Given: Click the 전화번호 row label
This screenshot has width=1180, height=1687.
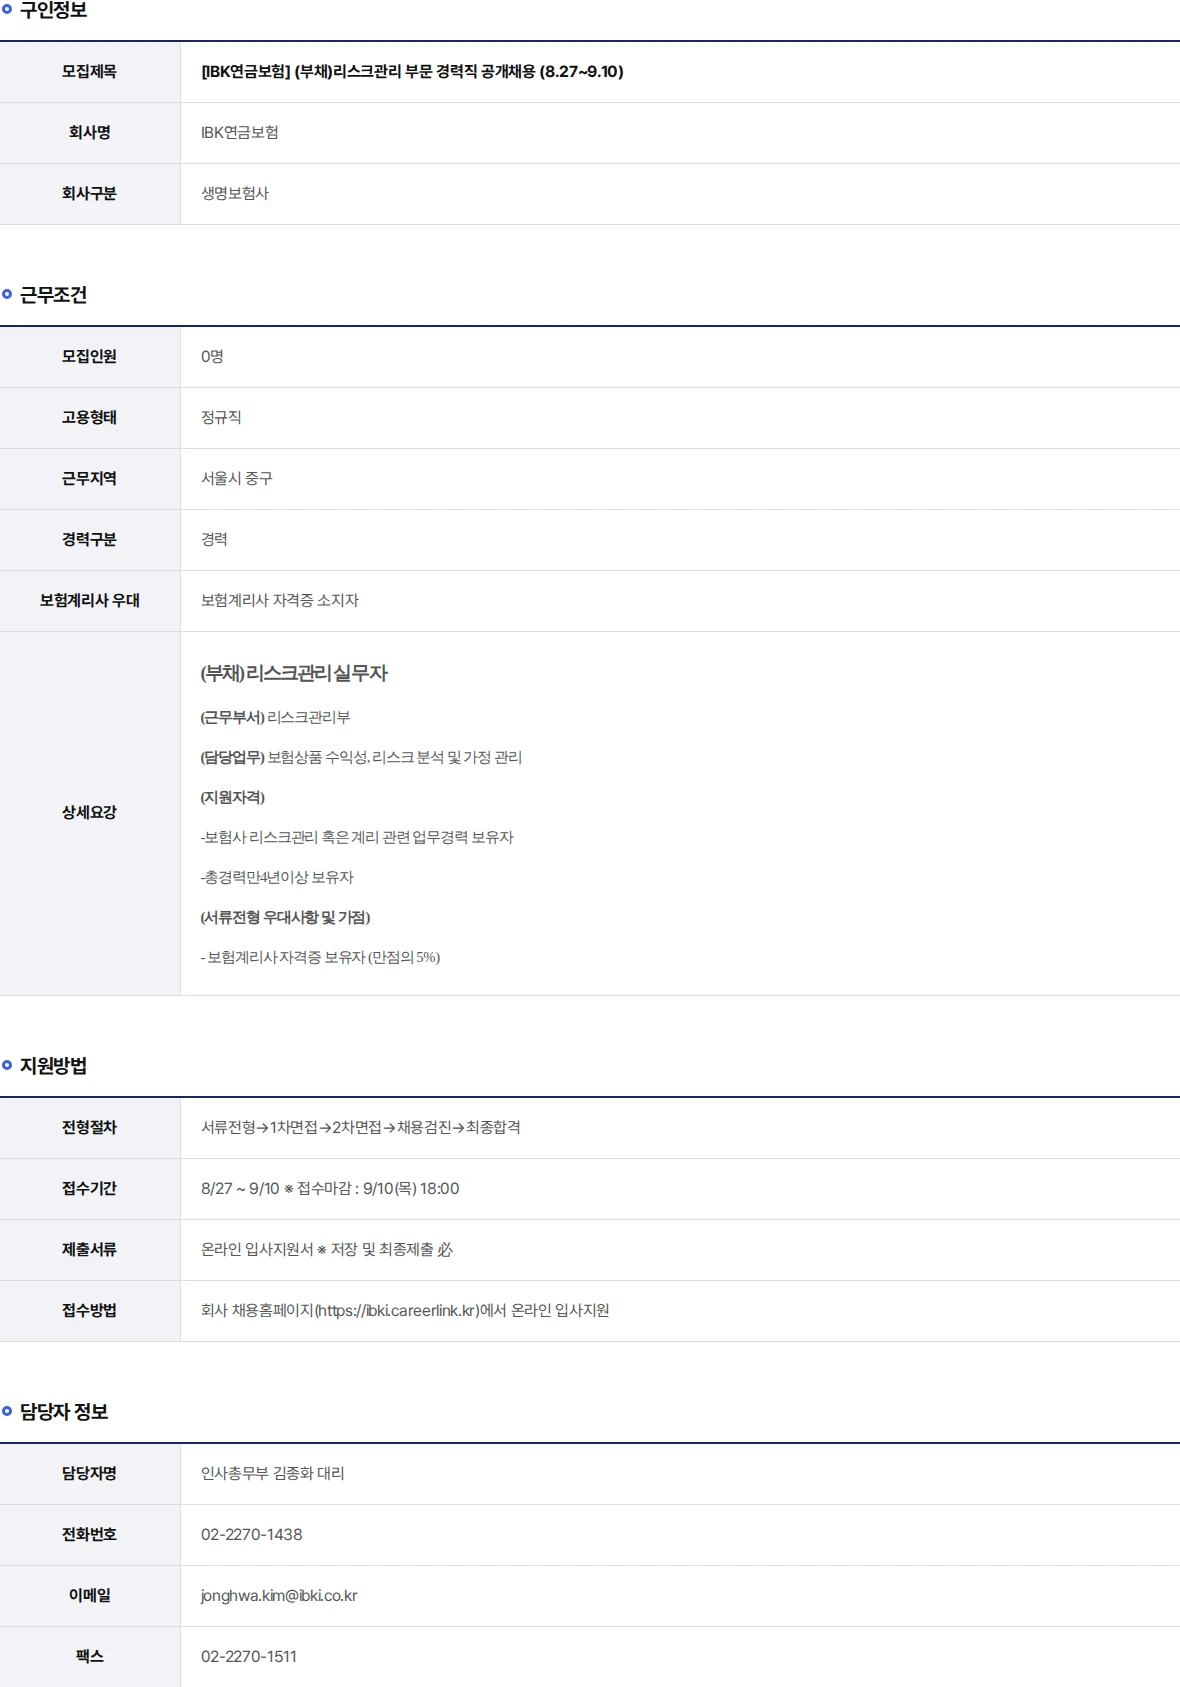Looking at the screenshot, I should (x=89, y=1535).
